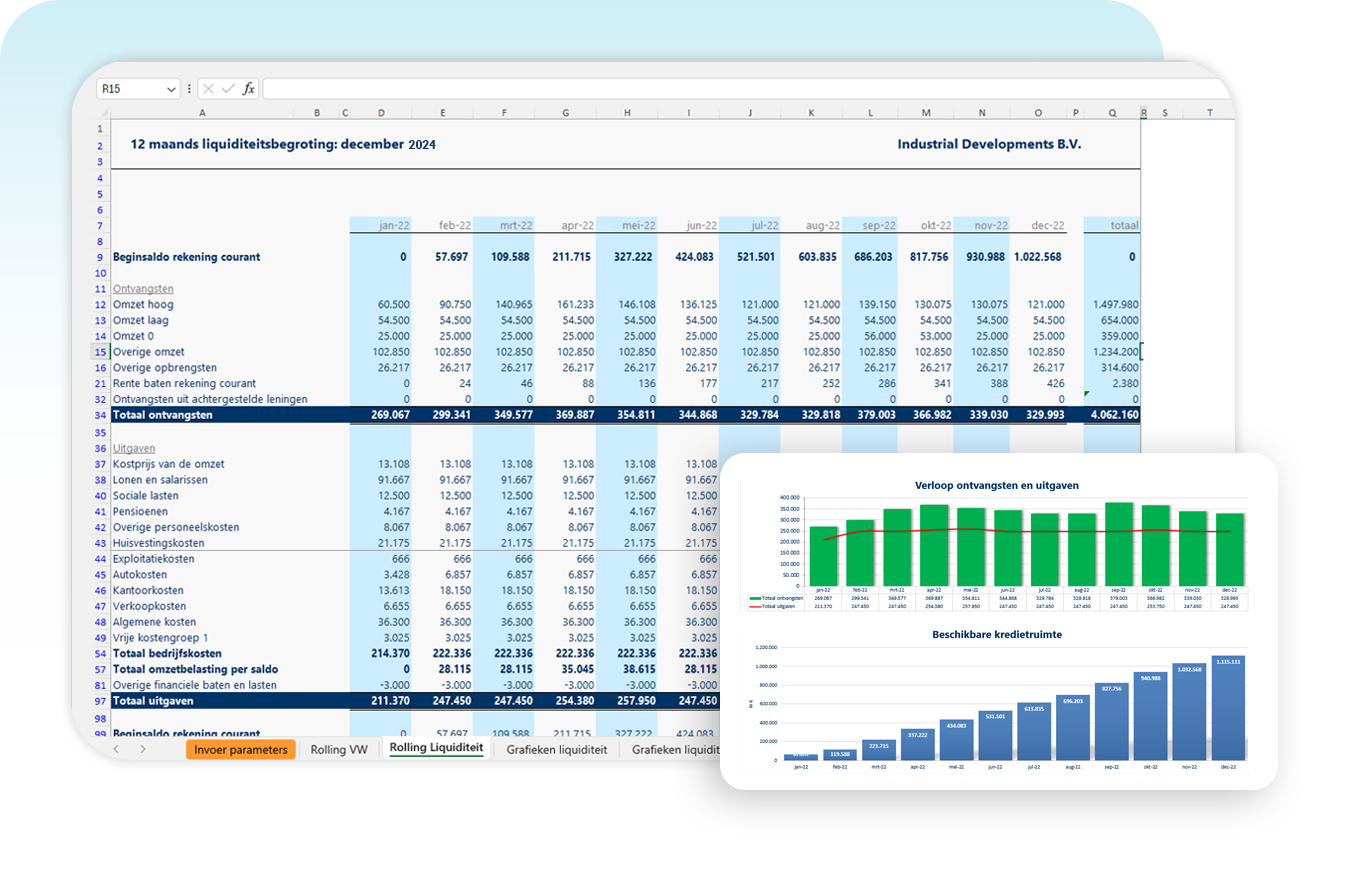Viewport: 1368px width, 894px height.
Task: Click the 'Vrije kostengroep 1' label
Action: point(161,638)
